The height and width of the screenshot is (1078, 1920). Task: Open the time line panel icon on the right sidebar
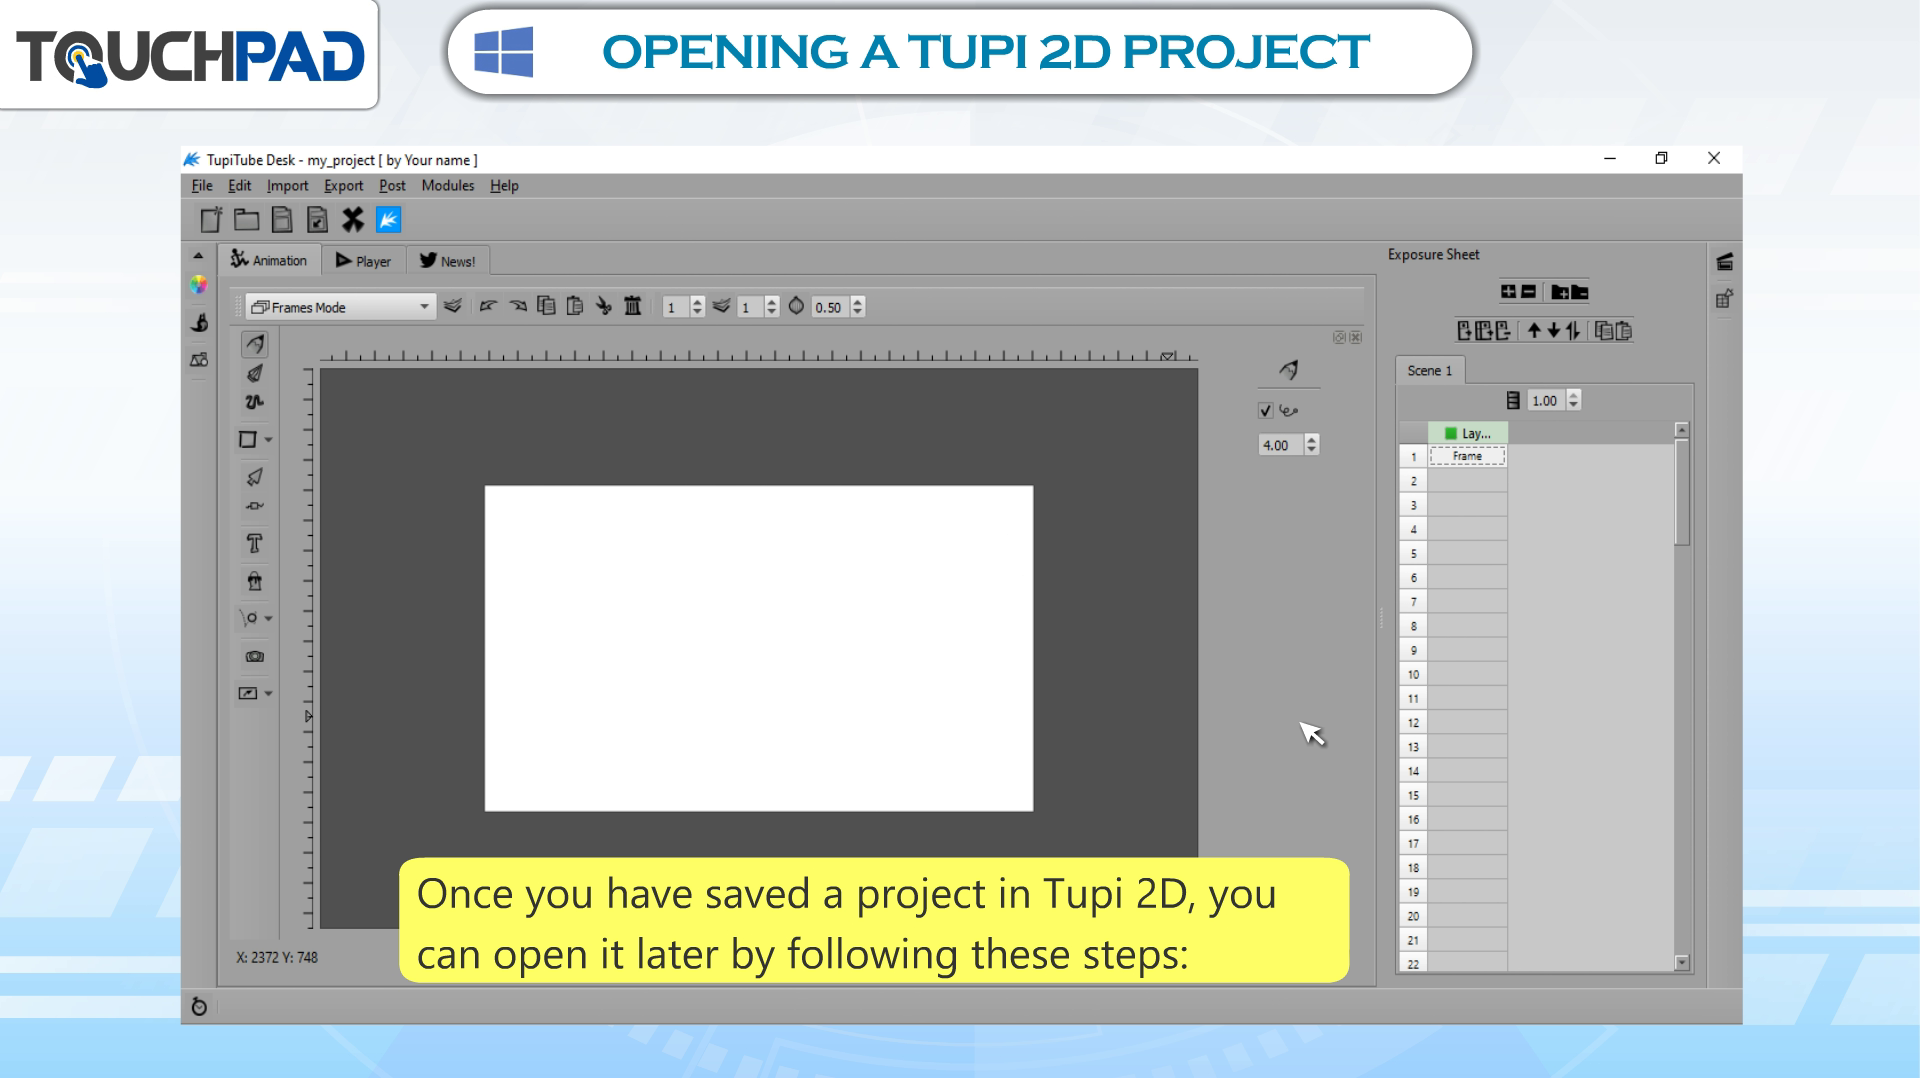1725,298
